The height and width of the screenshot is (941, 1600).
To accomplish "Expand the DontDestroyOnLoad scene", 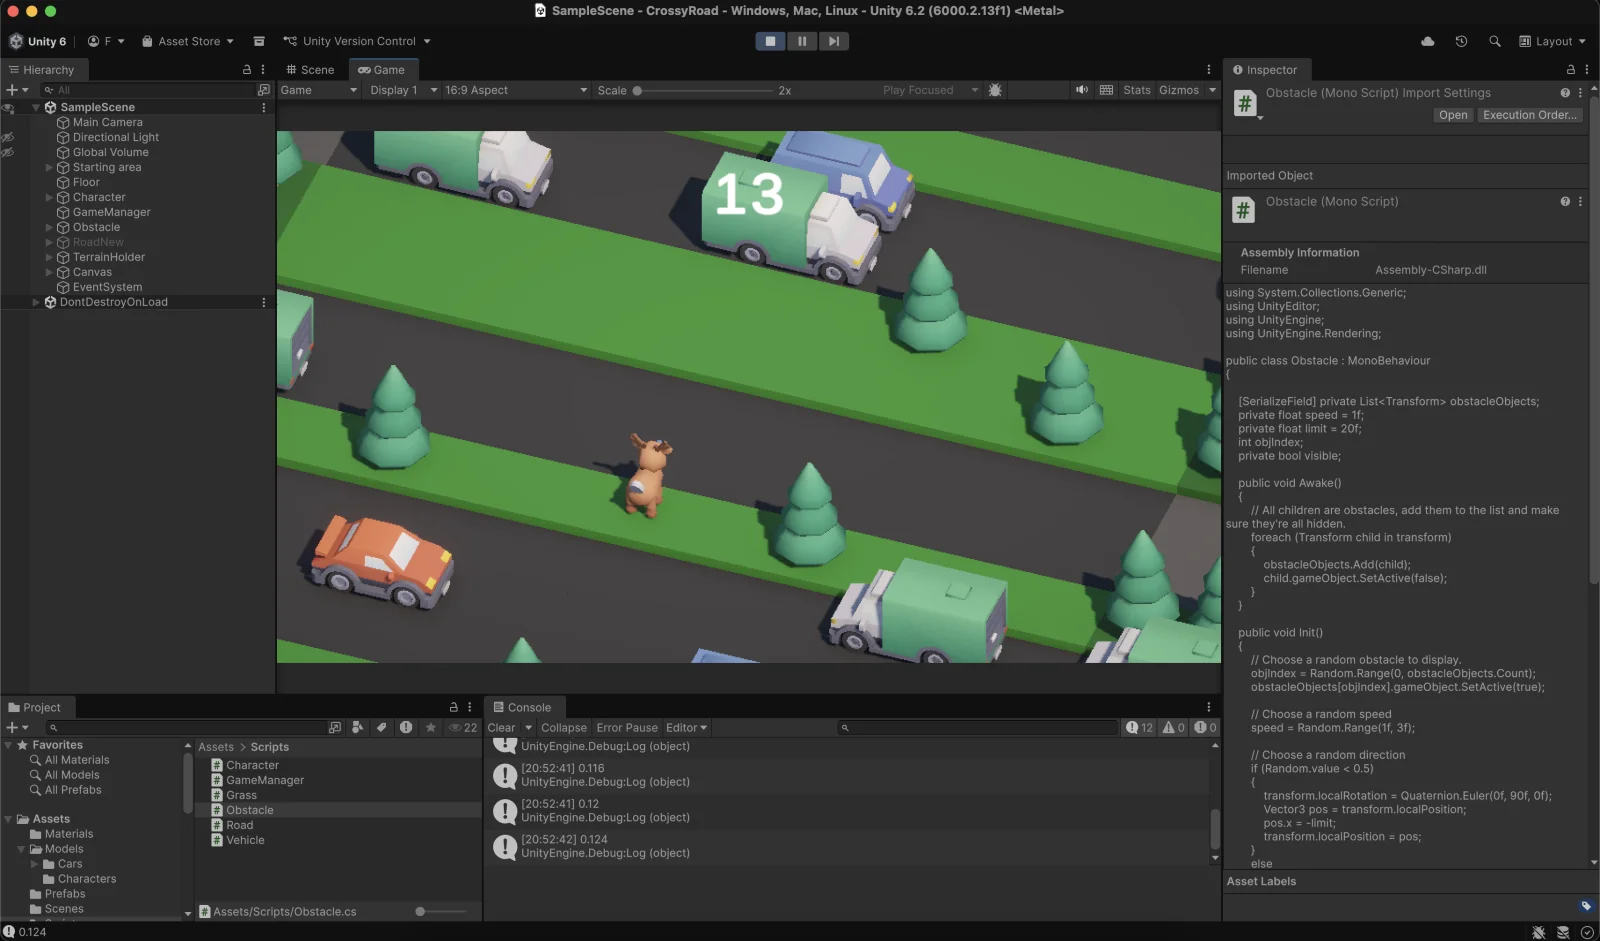I will (x=36, y=302).
